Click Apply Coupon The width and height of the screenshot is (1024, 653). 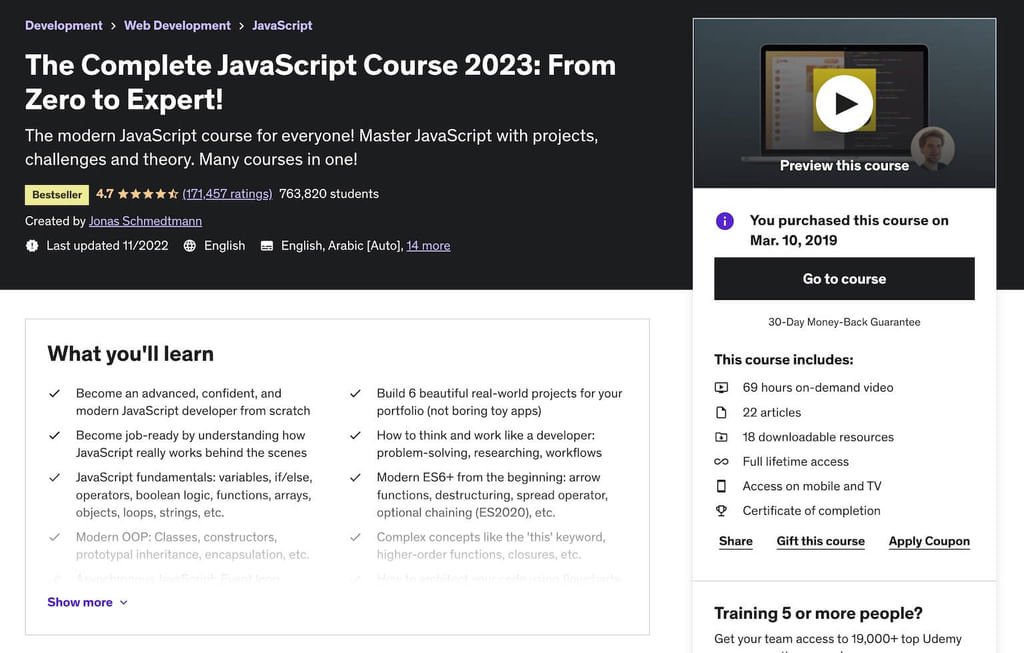coord(929,541)
